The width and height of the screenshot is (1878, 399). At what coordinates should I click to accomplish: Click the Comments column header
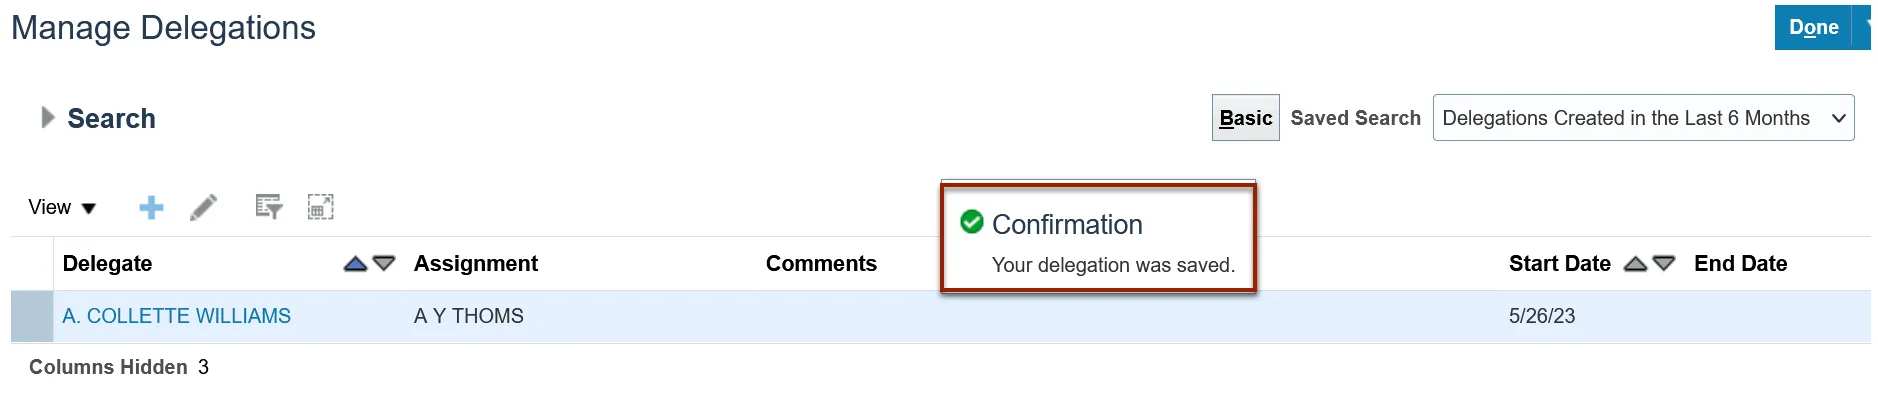point(821,264)
